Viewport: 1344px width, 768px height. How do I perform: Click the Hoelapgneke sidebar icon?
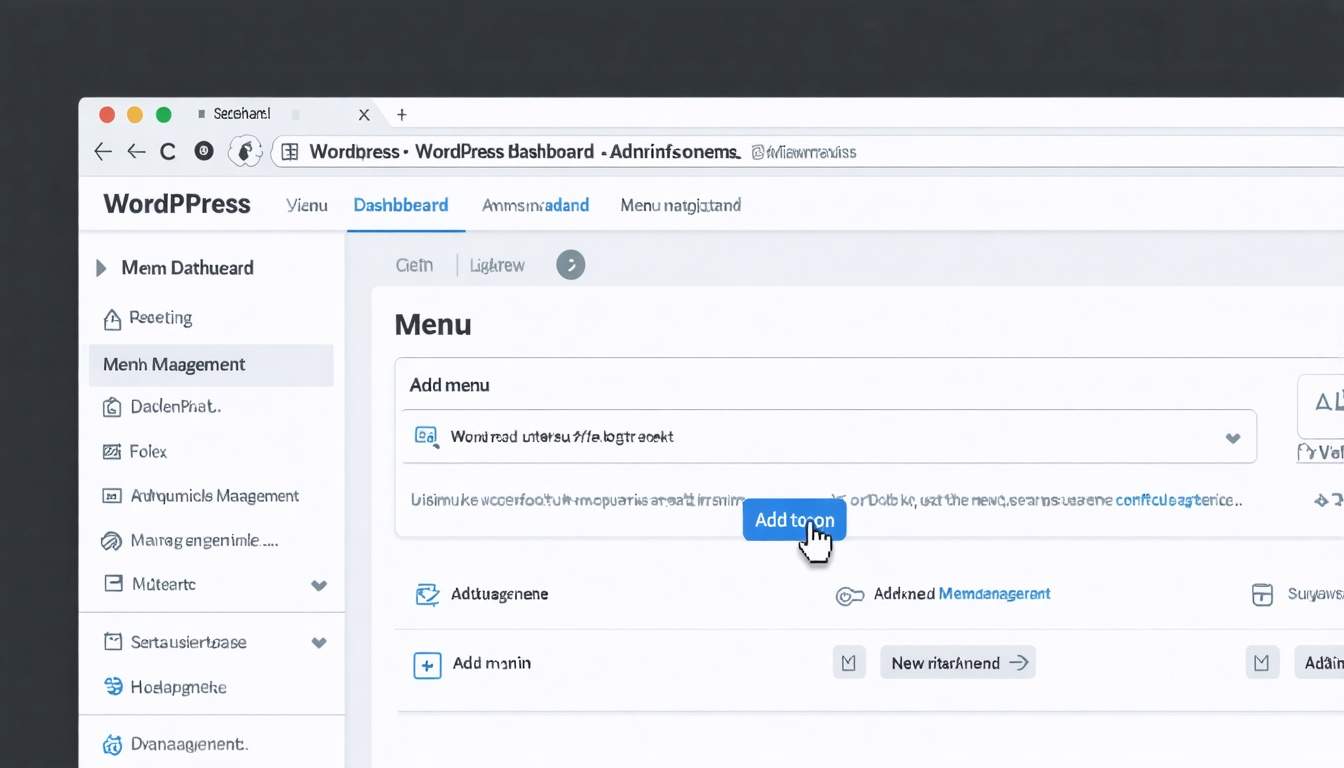113,687
